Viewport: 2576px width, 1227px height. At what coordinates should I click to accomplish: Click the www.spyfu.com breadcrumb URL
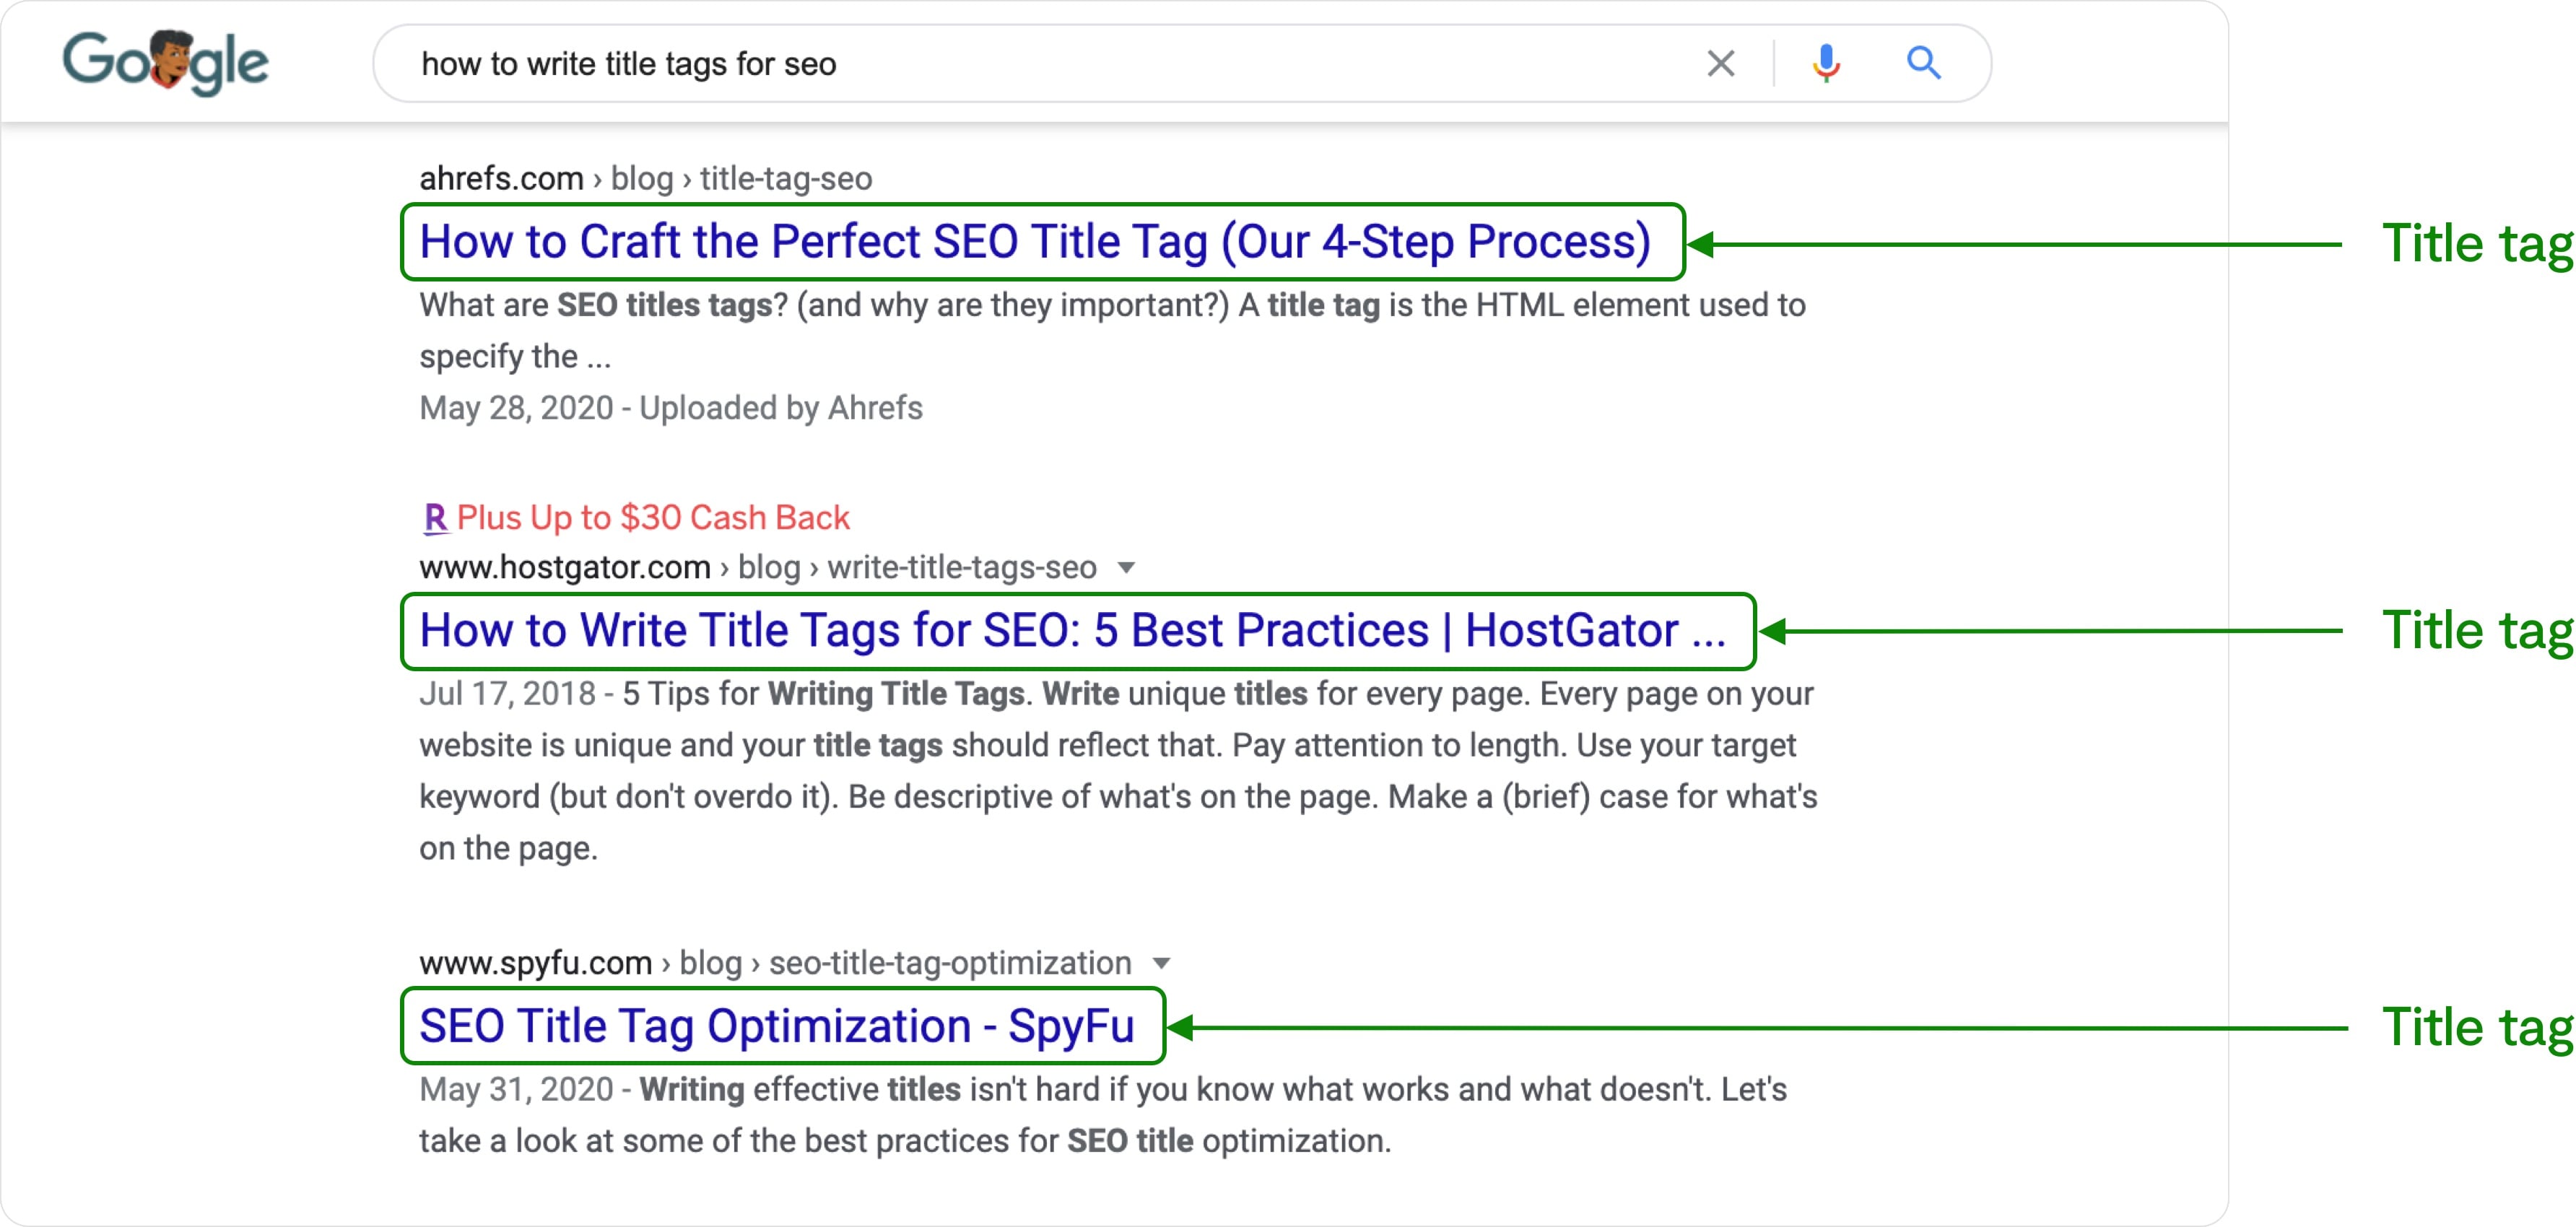[x=775, y=964]
